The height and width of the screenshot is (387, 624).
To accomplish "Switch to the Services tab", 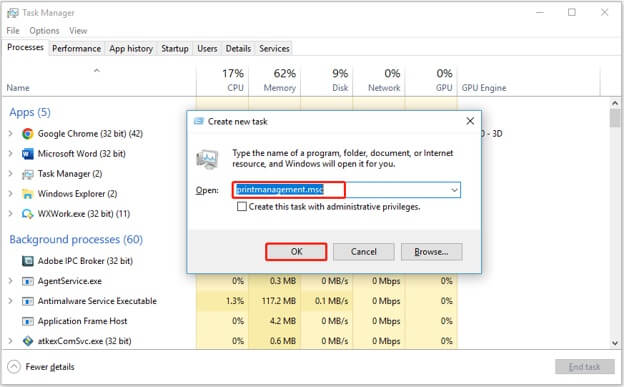I will click(274, 49).
